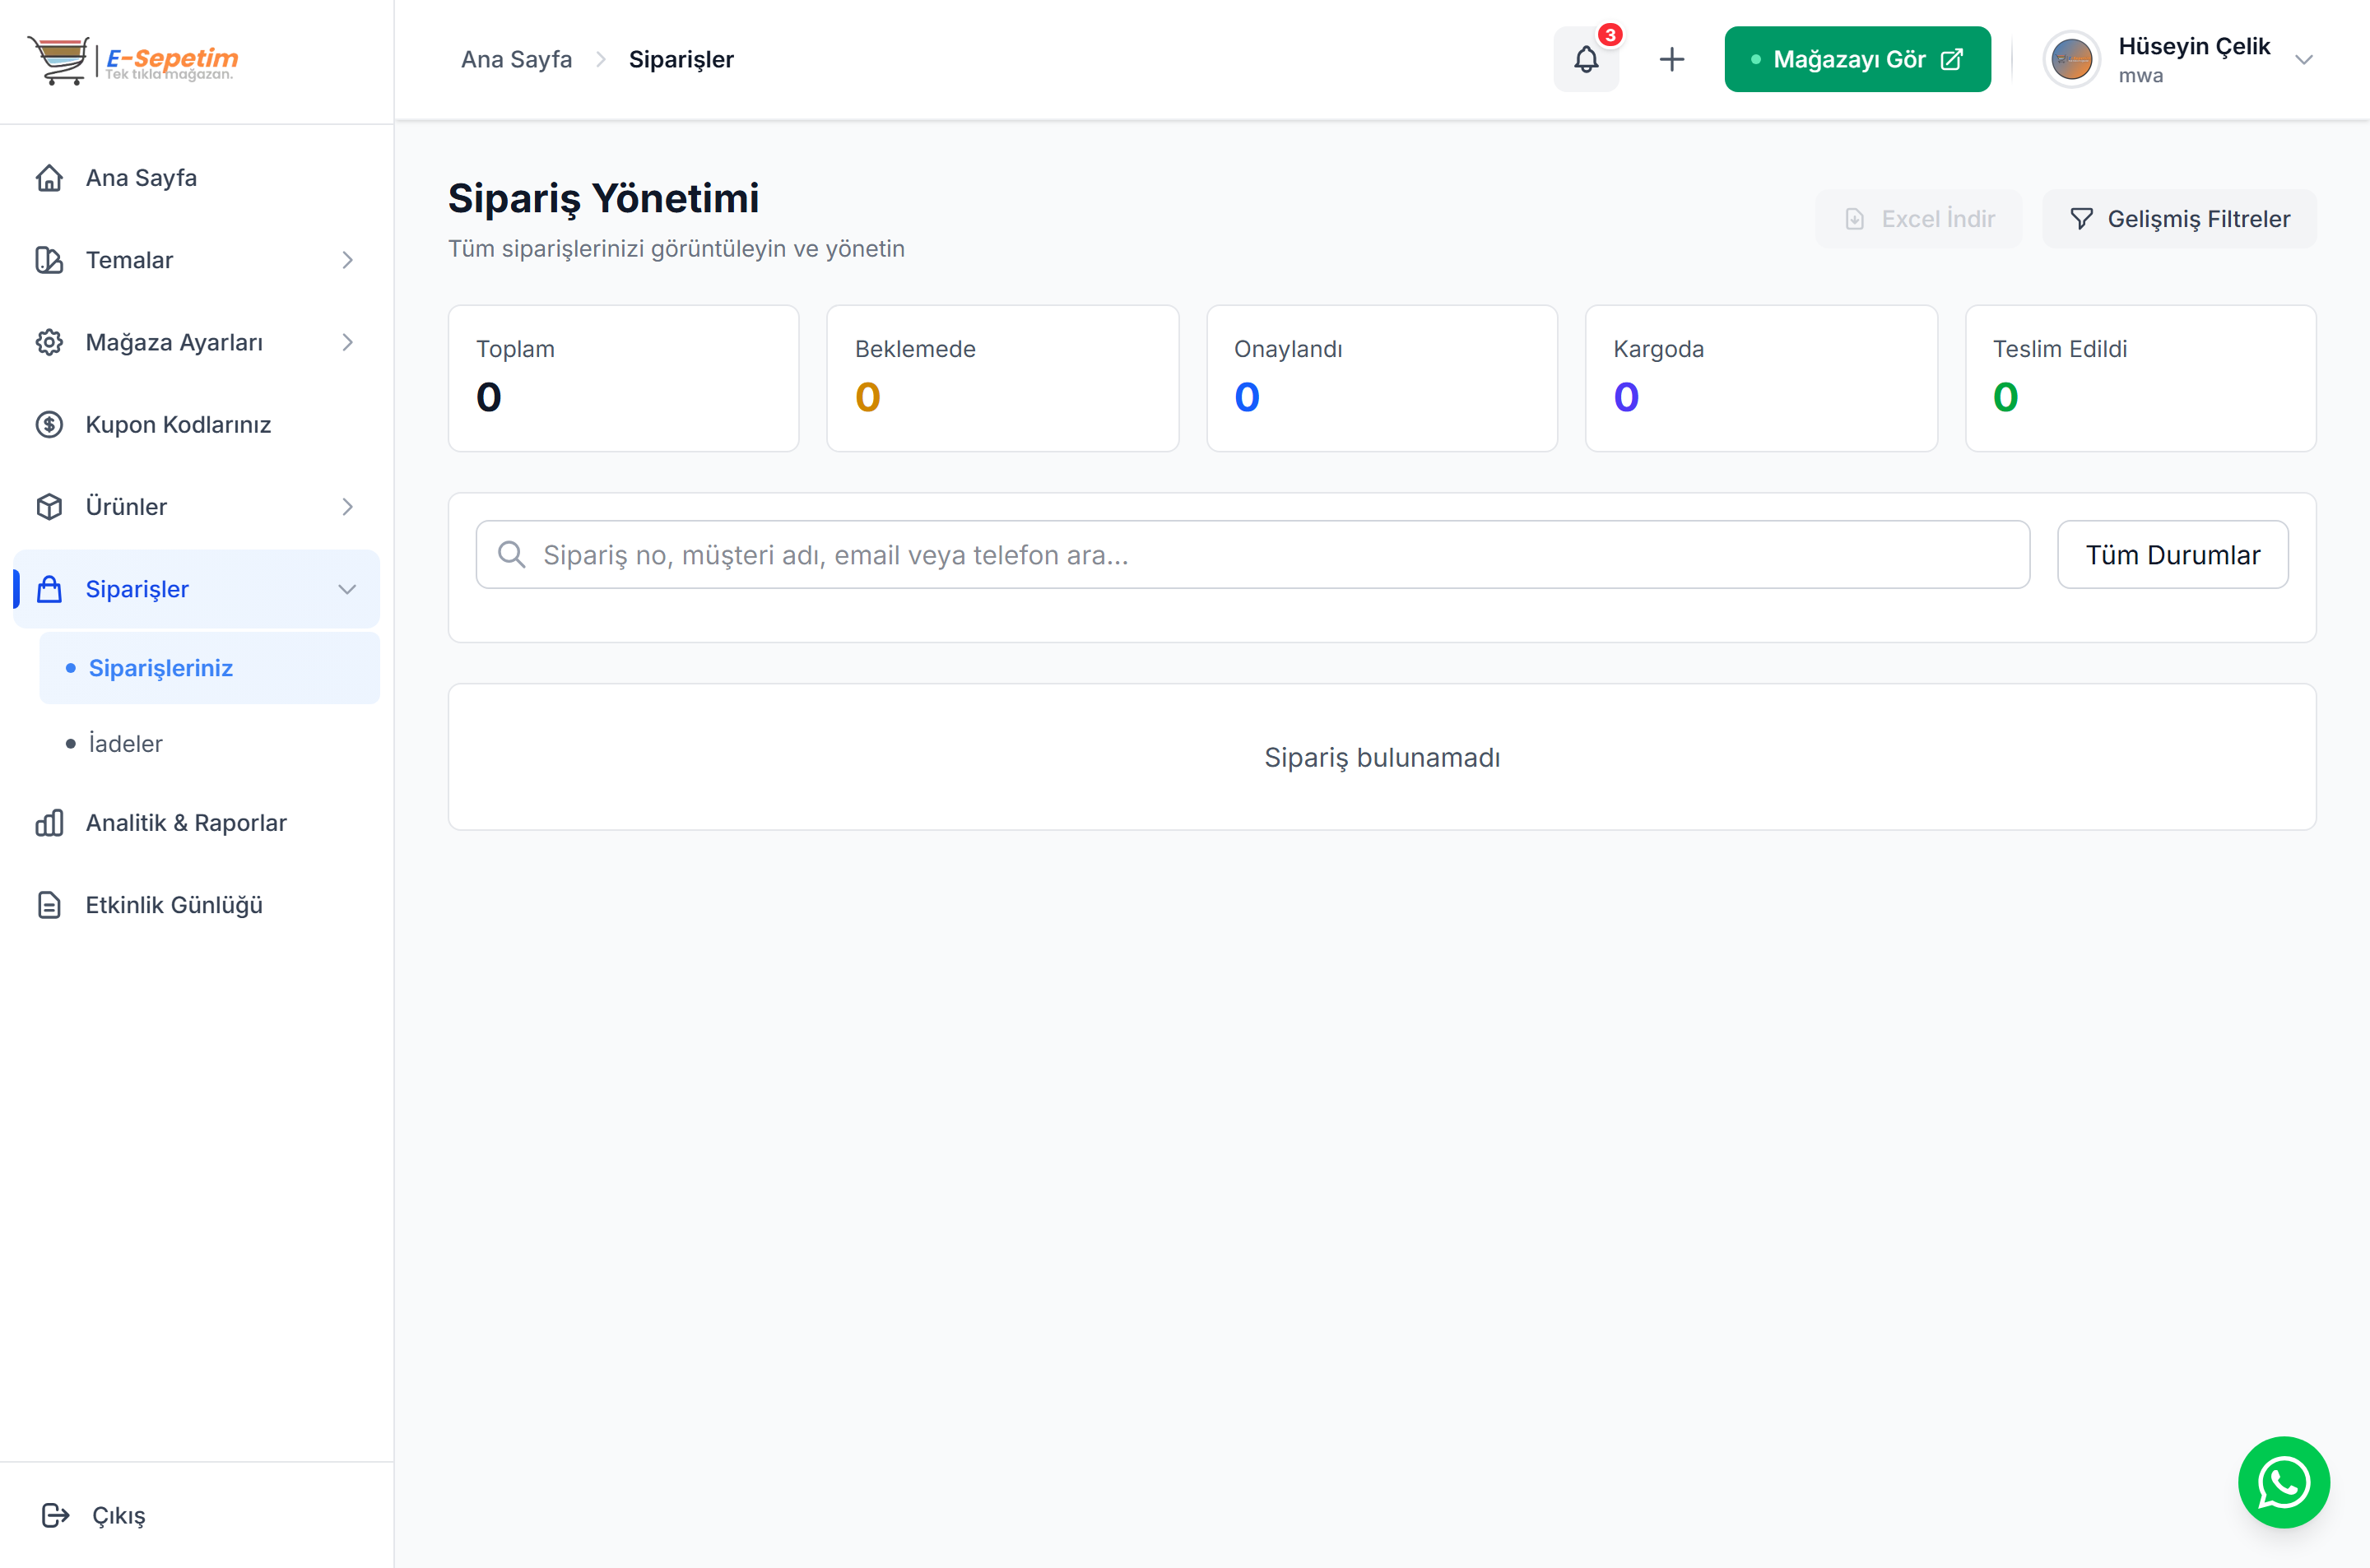Focus the order search input field
The image size is (2370, 1568).
click(1252, 554)
